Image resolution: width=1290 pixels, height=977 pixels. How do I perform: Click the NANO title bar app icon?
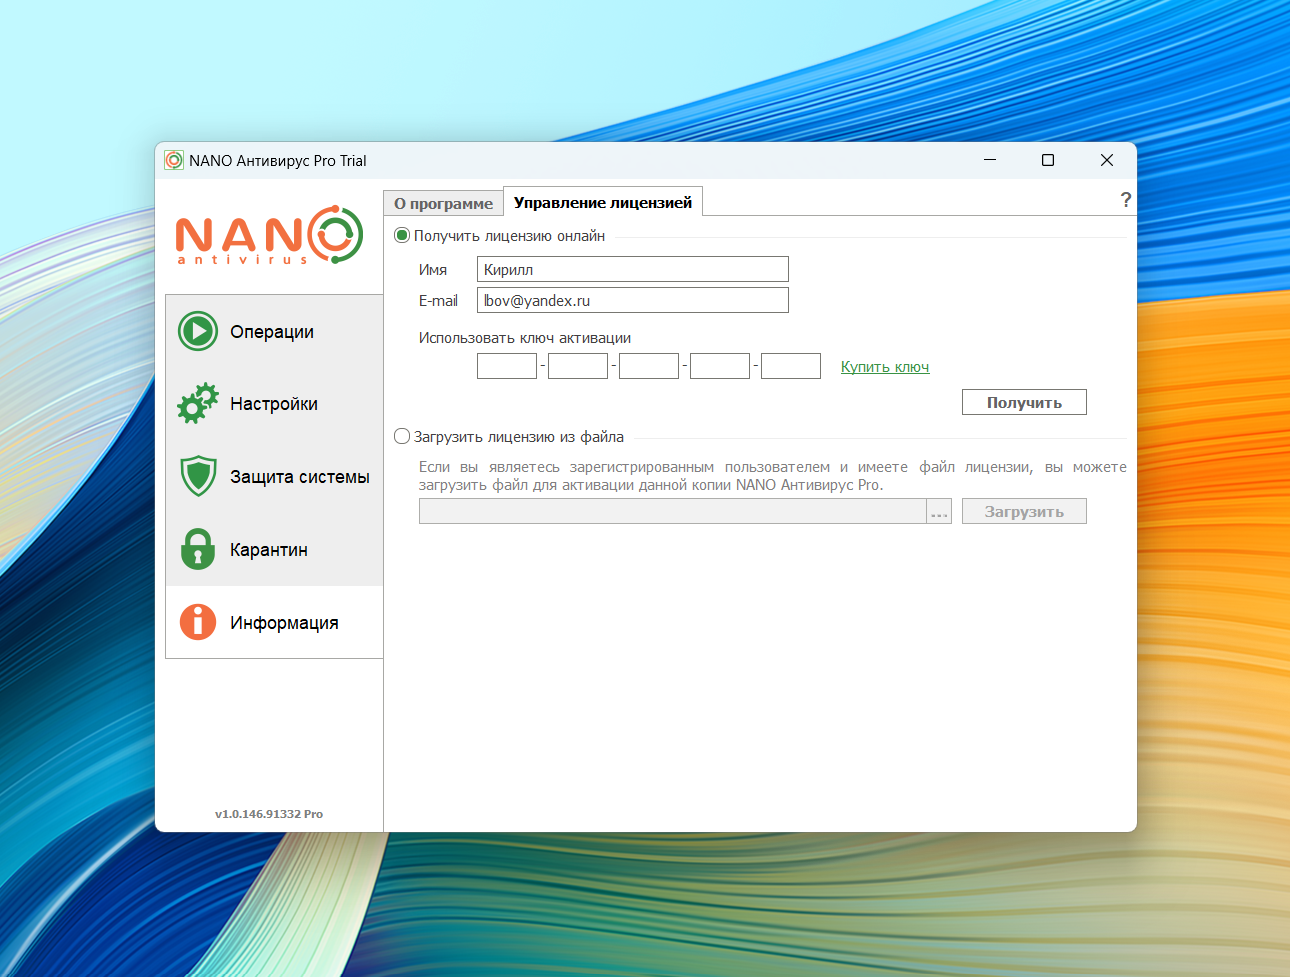point(174,161)
